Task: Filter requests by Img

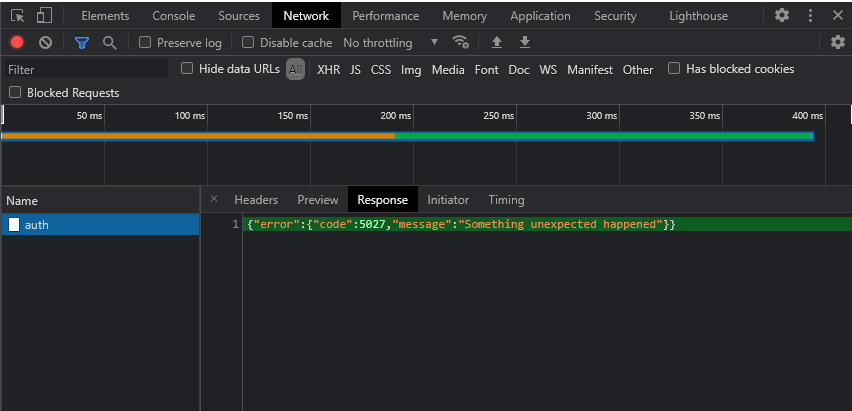Action: pyautogui.click(x=411, y=70)
